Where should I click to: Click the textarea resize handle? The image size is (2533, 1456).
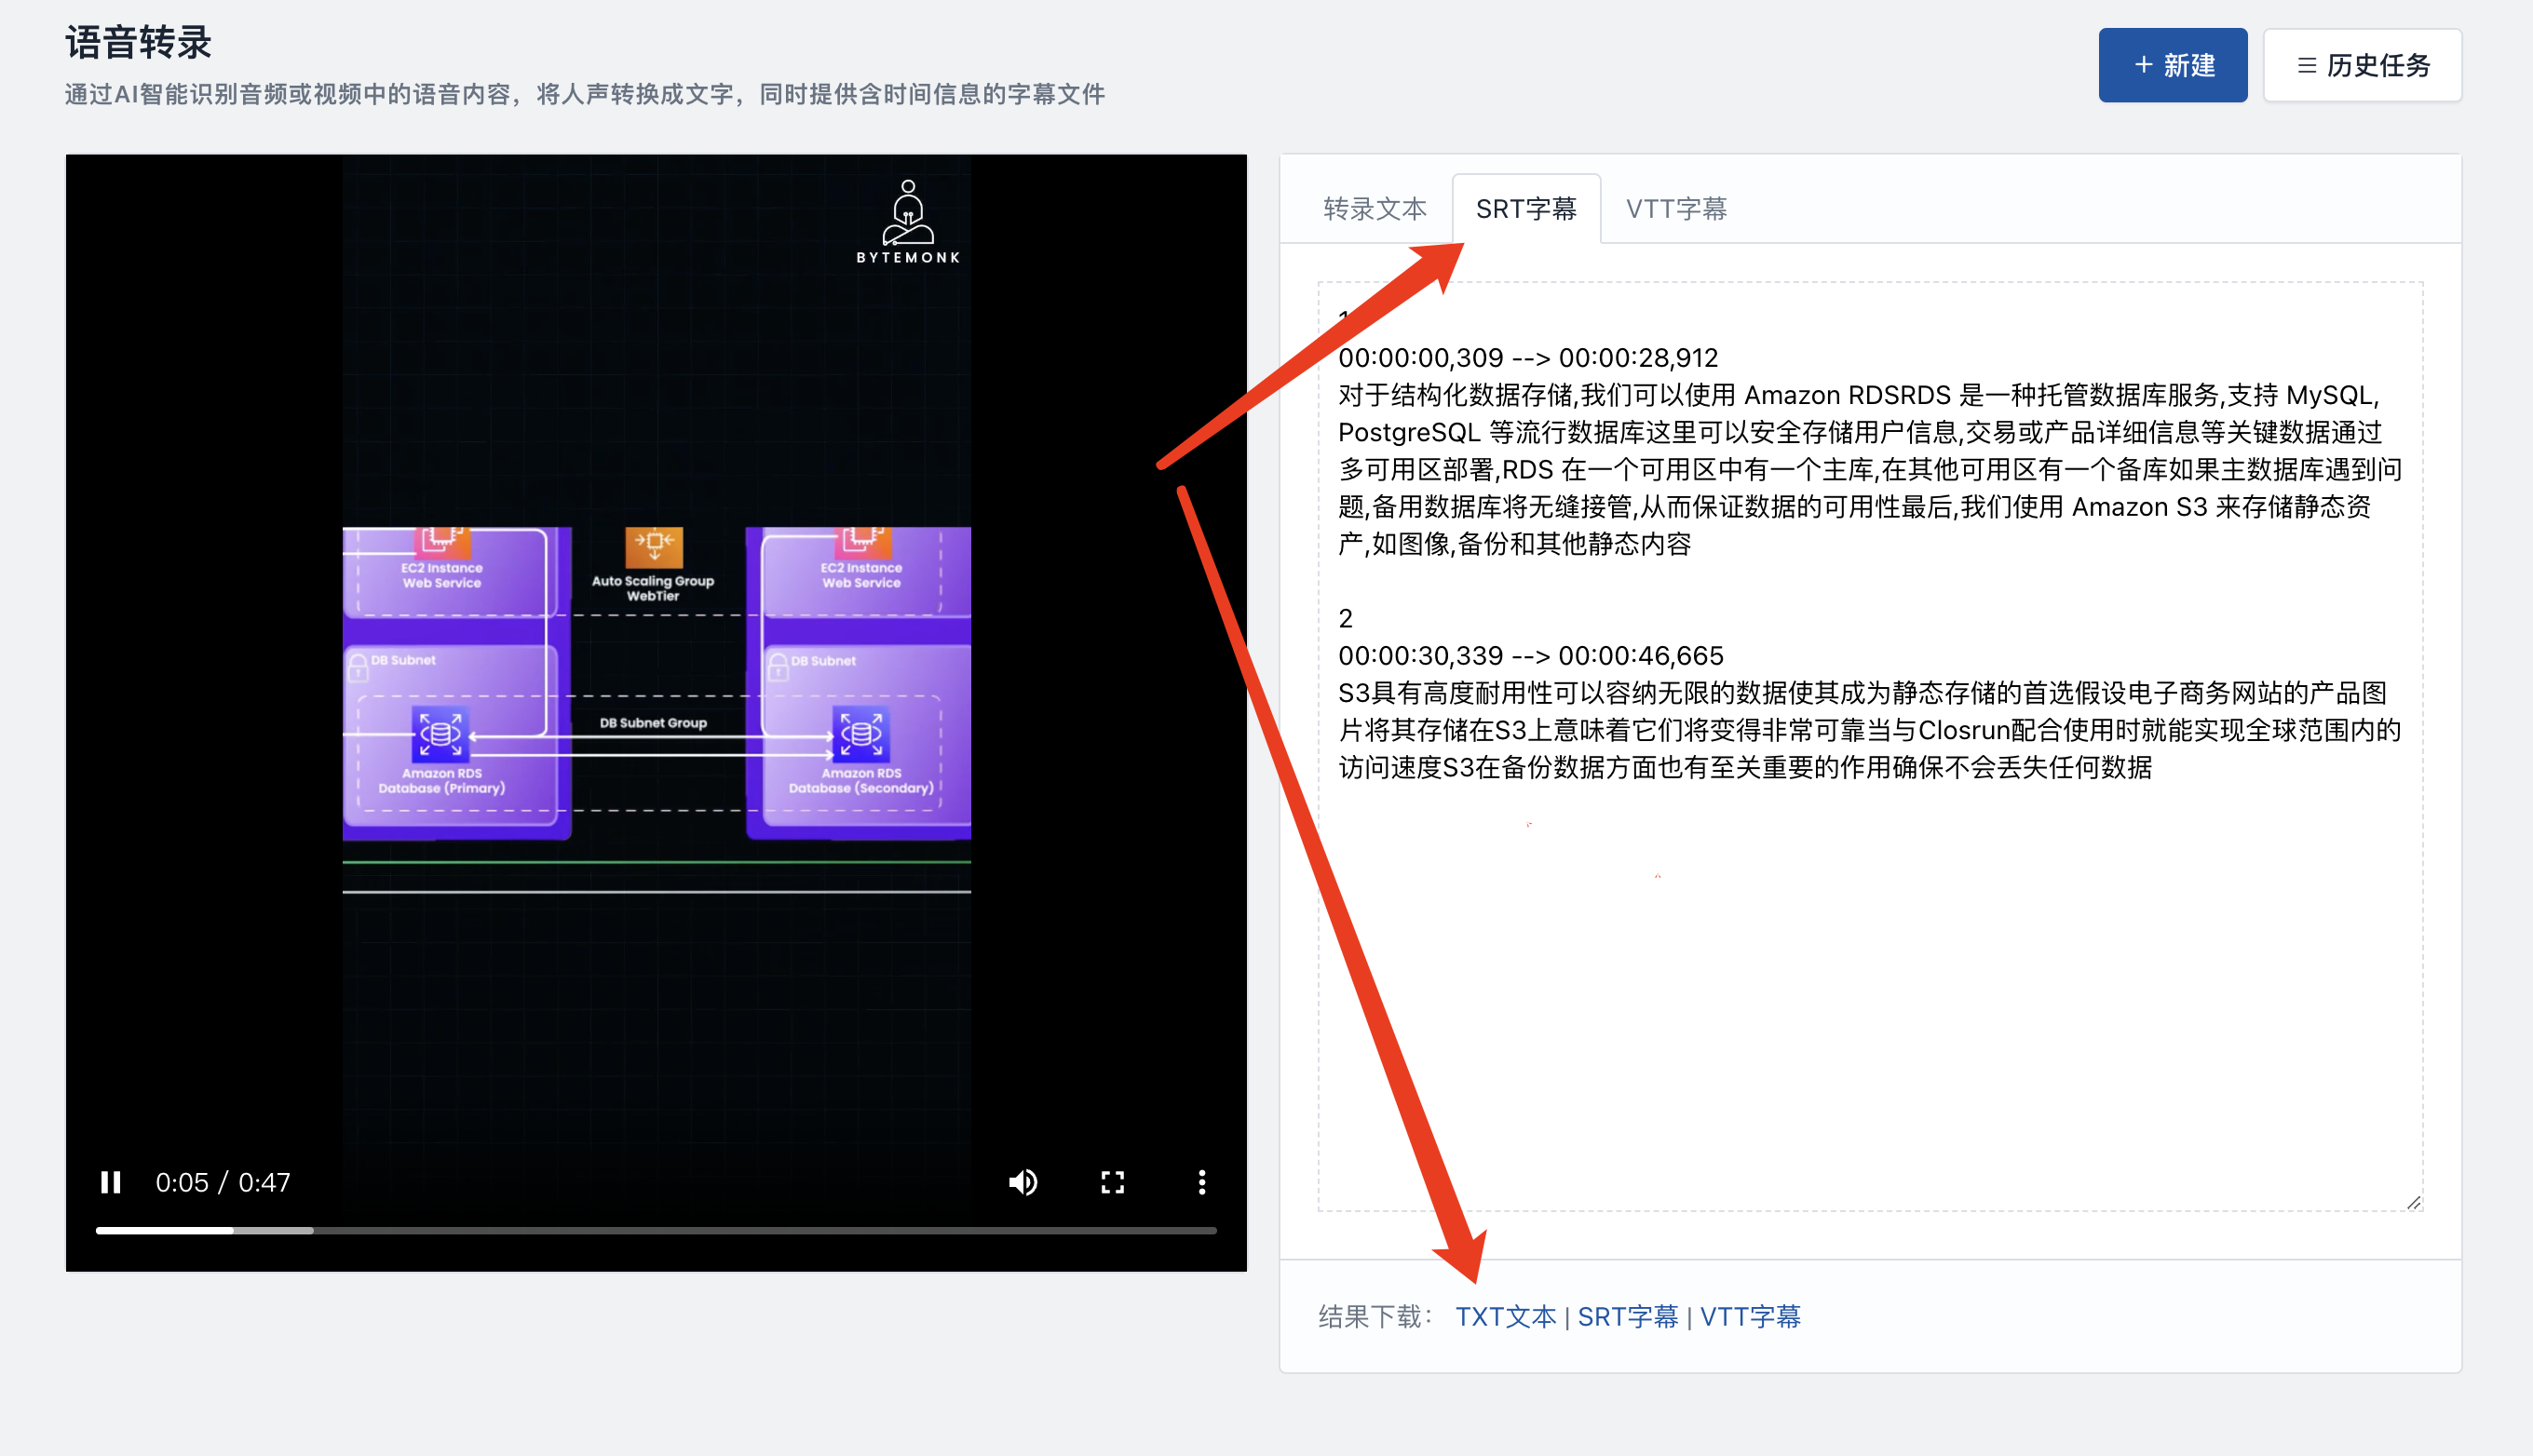[x=2413, y=1202]
